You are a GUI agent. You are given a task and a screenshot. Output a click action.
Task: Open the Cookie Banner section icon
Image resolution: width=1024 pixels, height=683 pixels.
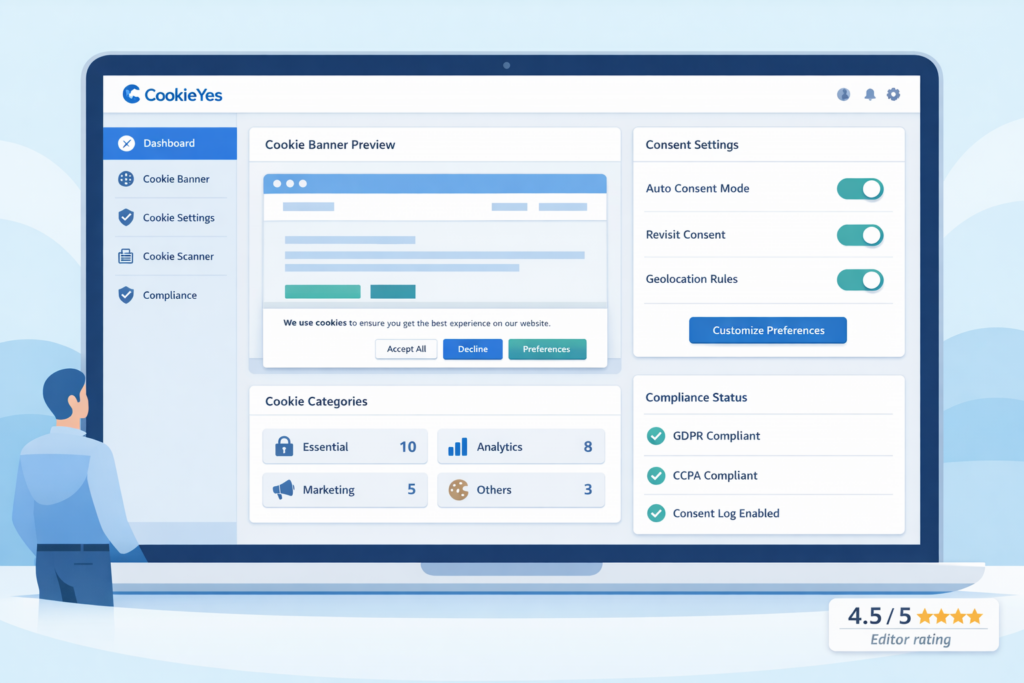[126, 179]
